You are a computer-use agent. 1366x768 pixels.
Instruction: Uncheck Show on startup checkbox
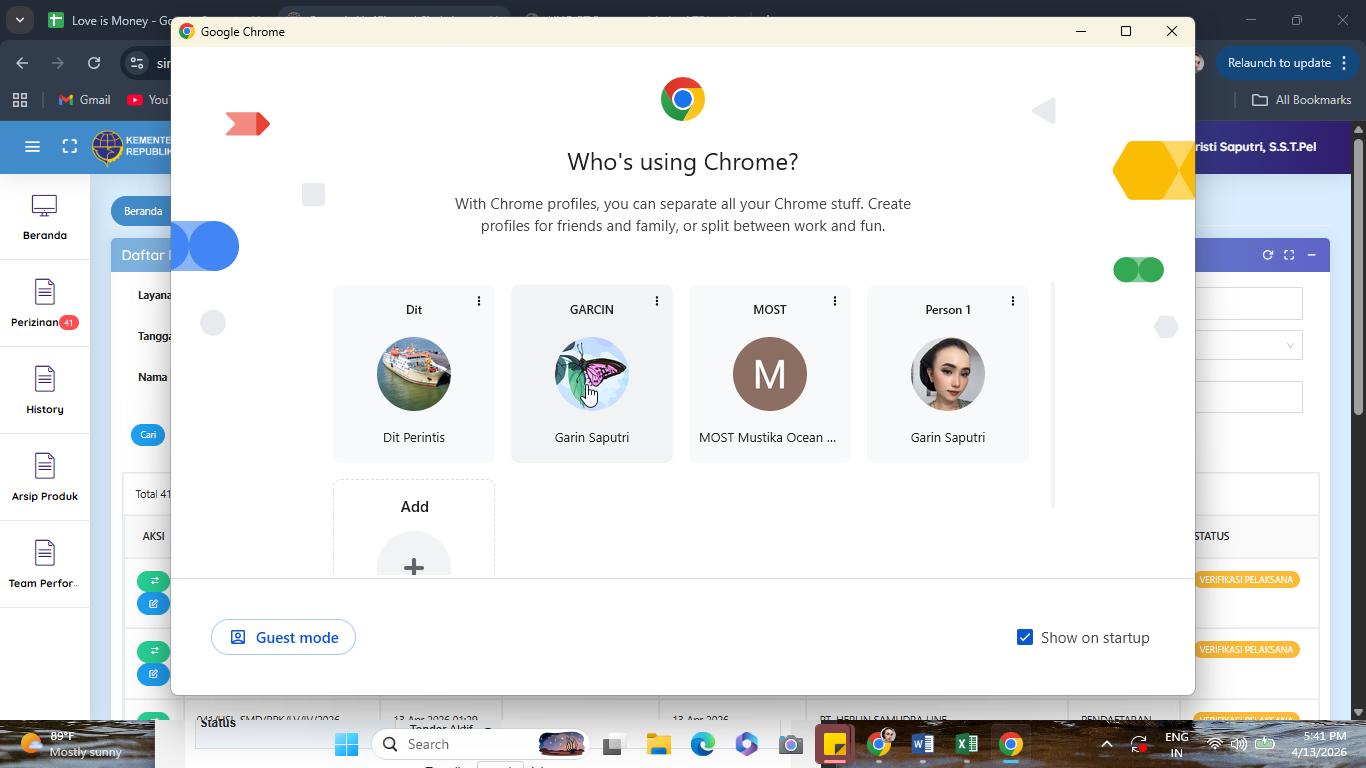point(1025,637)
